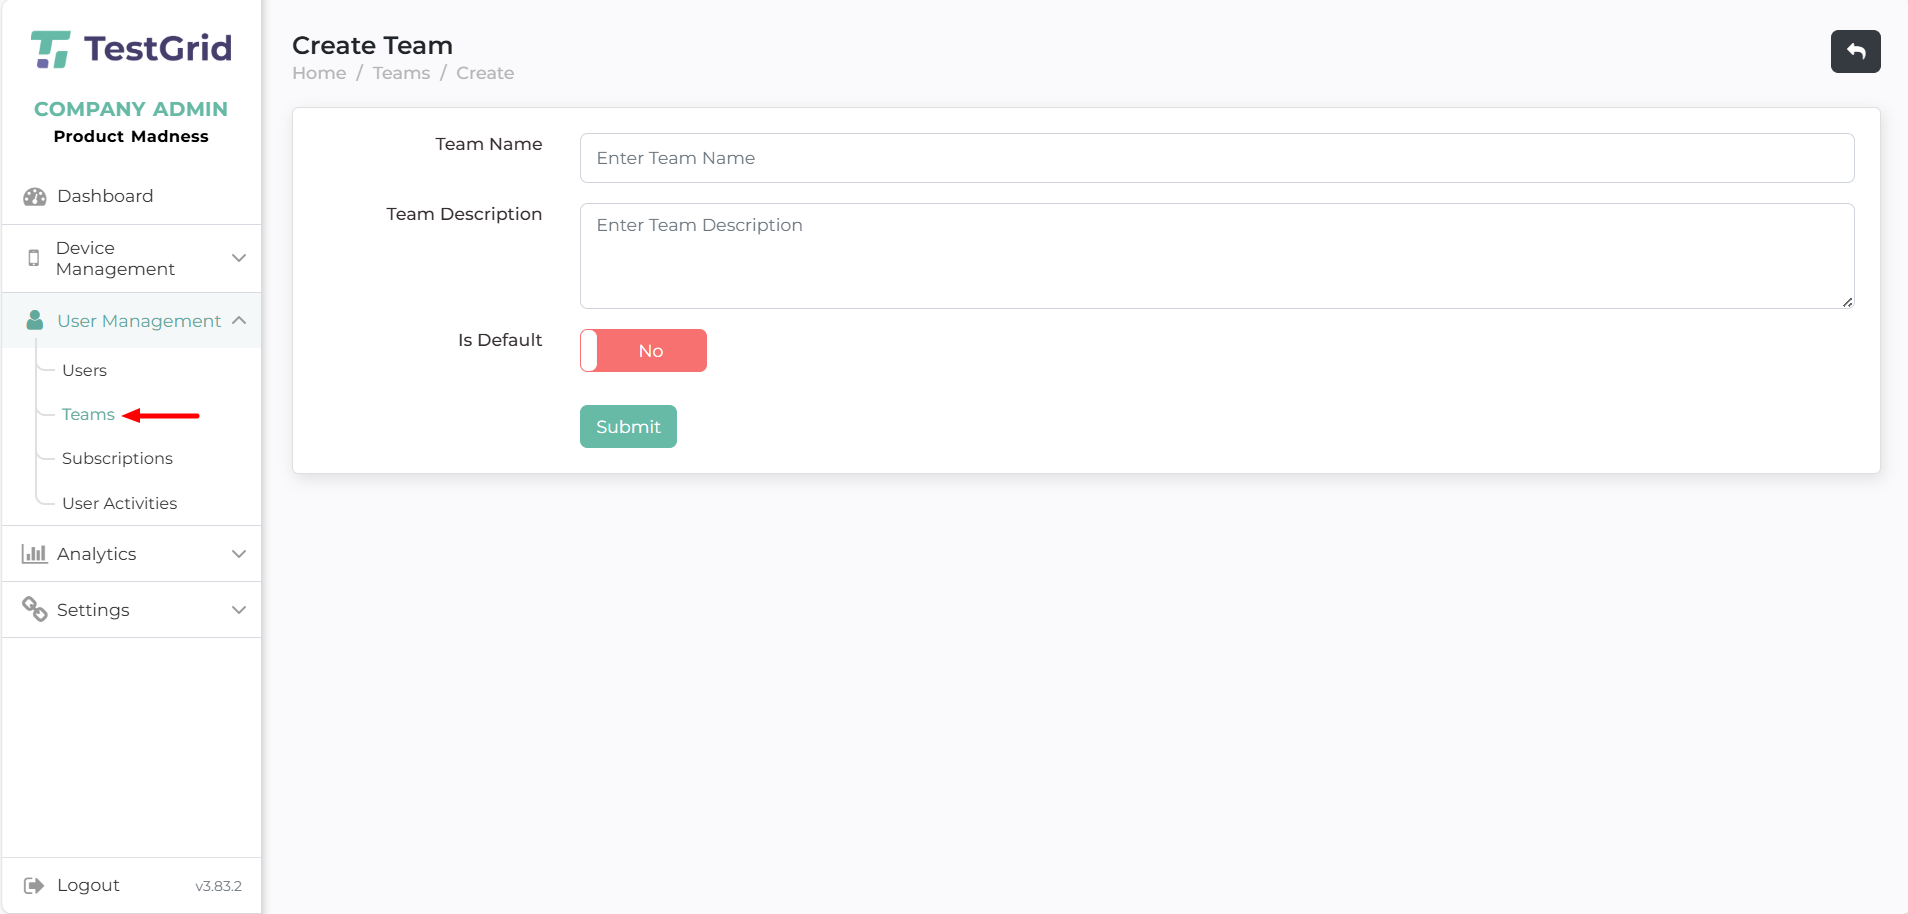Collapse the User Management section chevron
This screenshot has width=1908, height=914.
239,320
